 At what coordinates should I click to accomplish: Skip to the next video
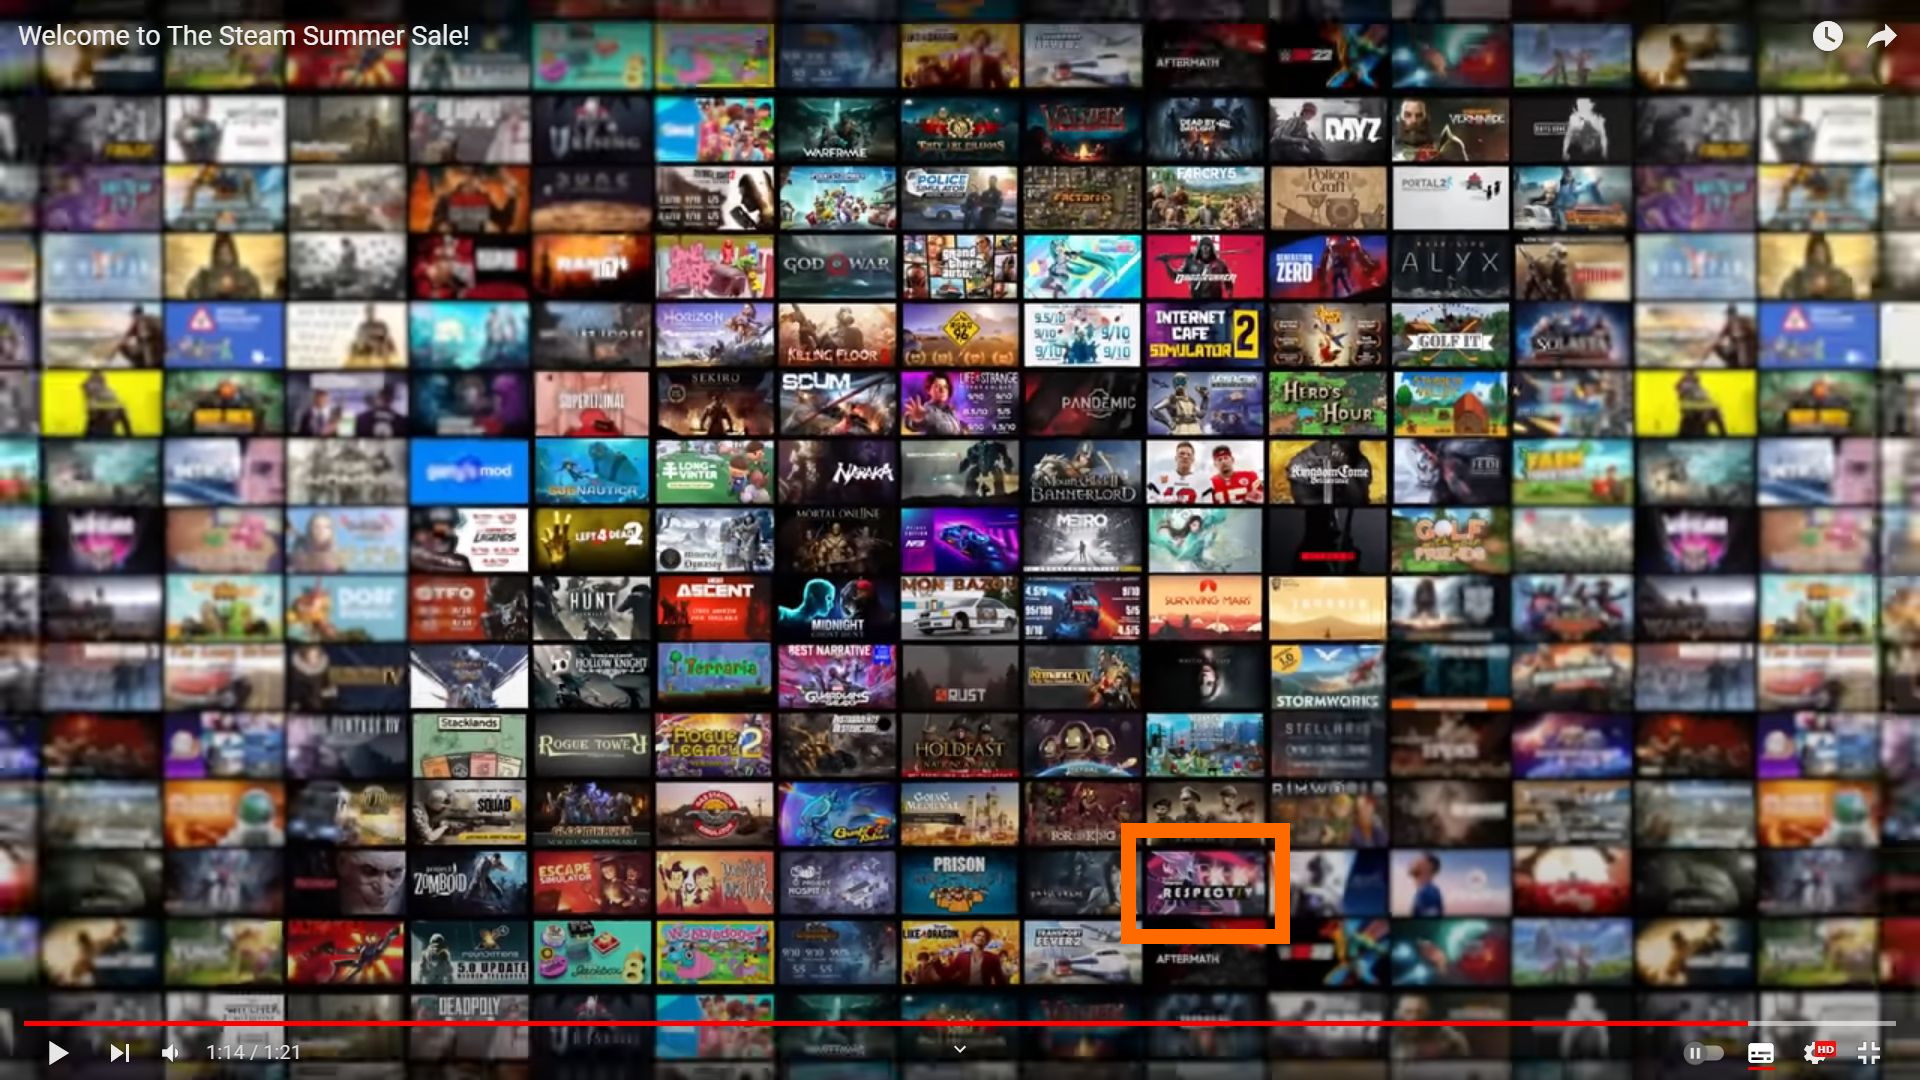[x=119, y=1053]
